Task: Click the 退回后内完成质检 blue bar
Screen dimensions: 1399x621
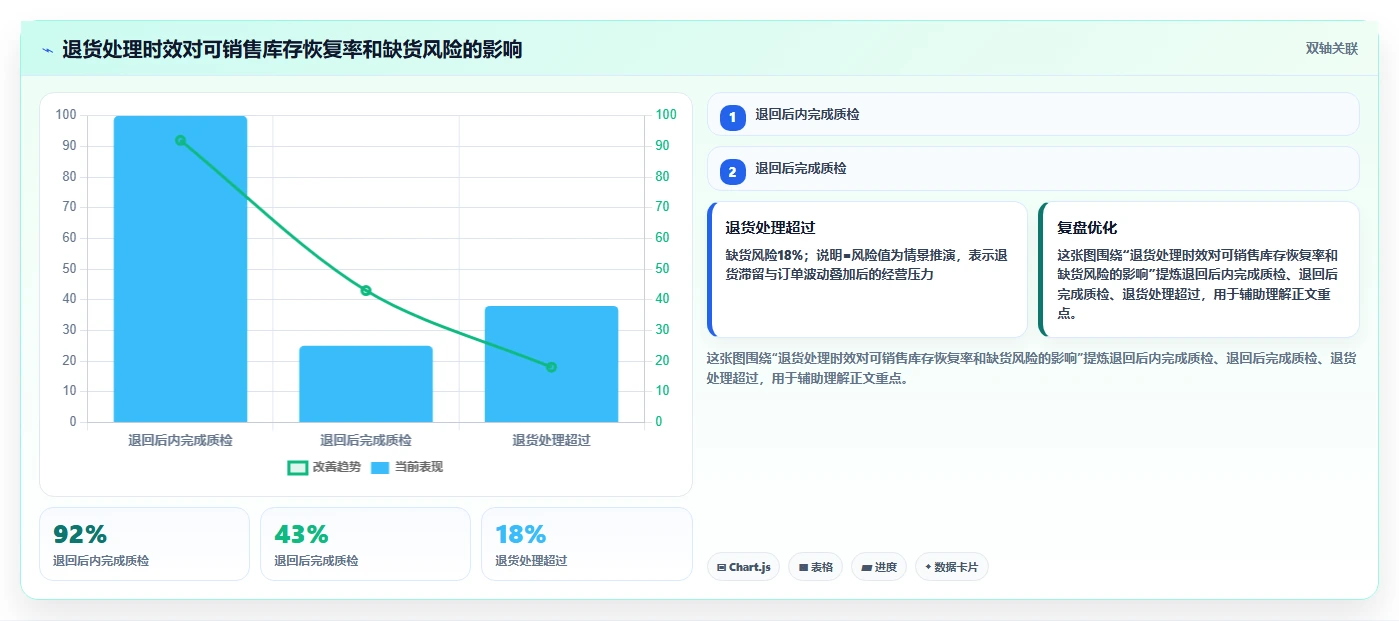Action: click(180, 269)
